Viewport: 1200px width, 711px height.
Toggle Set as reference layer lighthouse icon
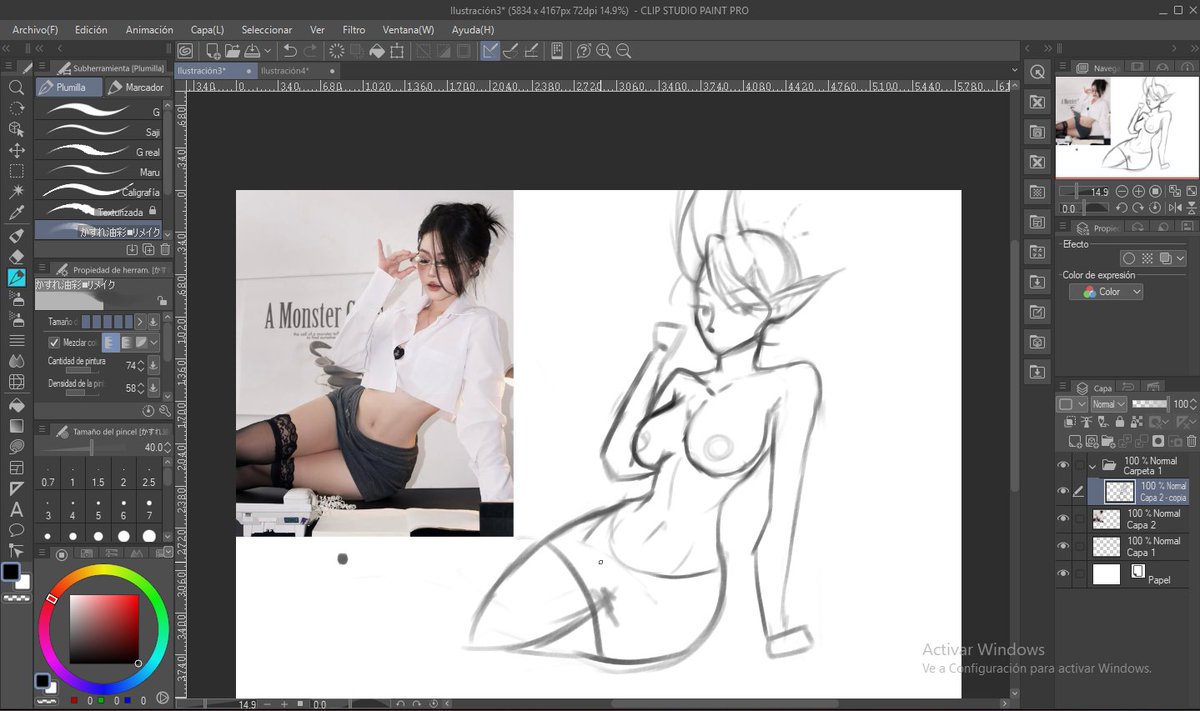tap(1088, 423)
